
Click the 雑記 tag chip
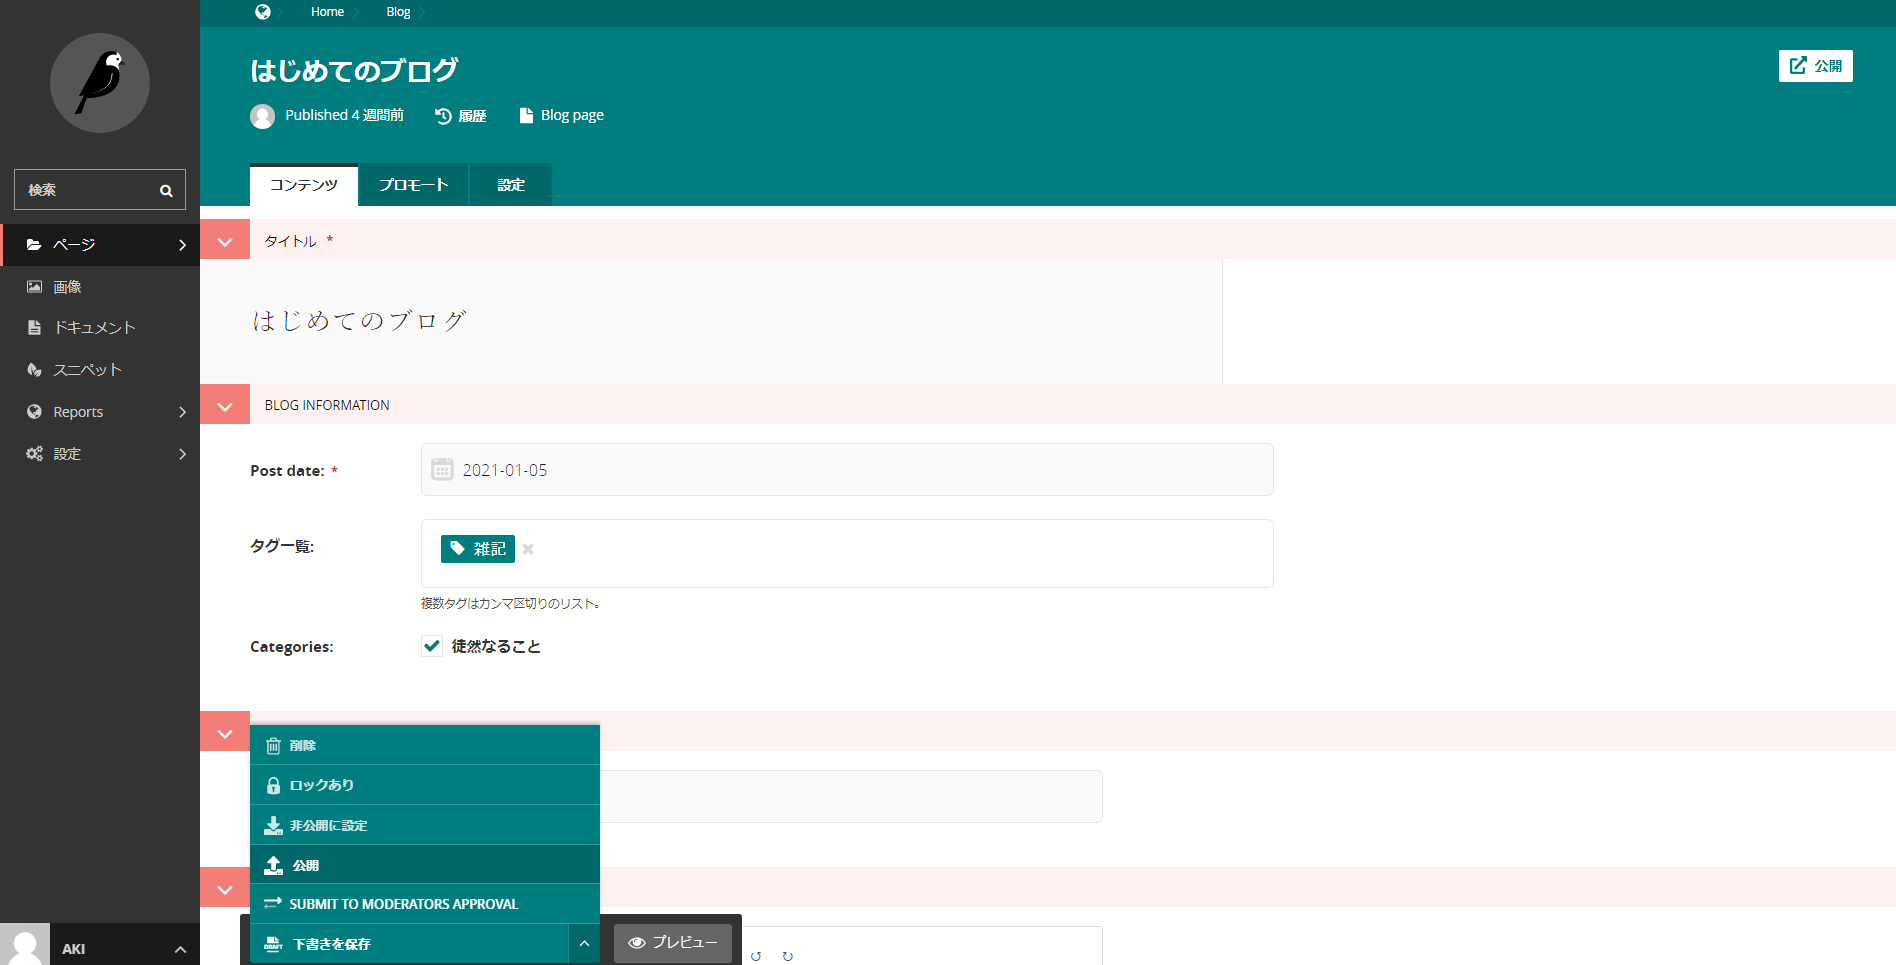click(478, 549)
